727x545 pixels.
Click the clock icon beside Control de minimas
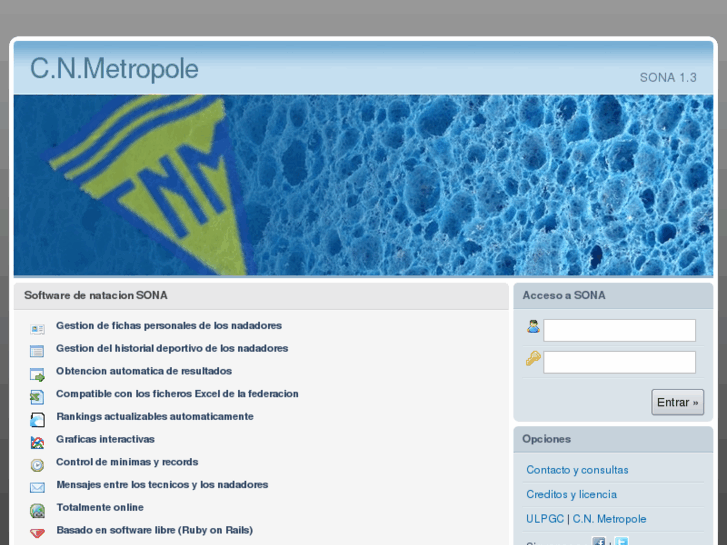point(37,465)
